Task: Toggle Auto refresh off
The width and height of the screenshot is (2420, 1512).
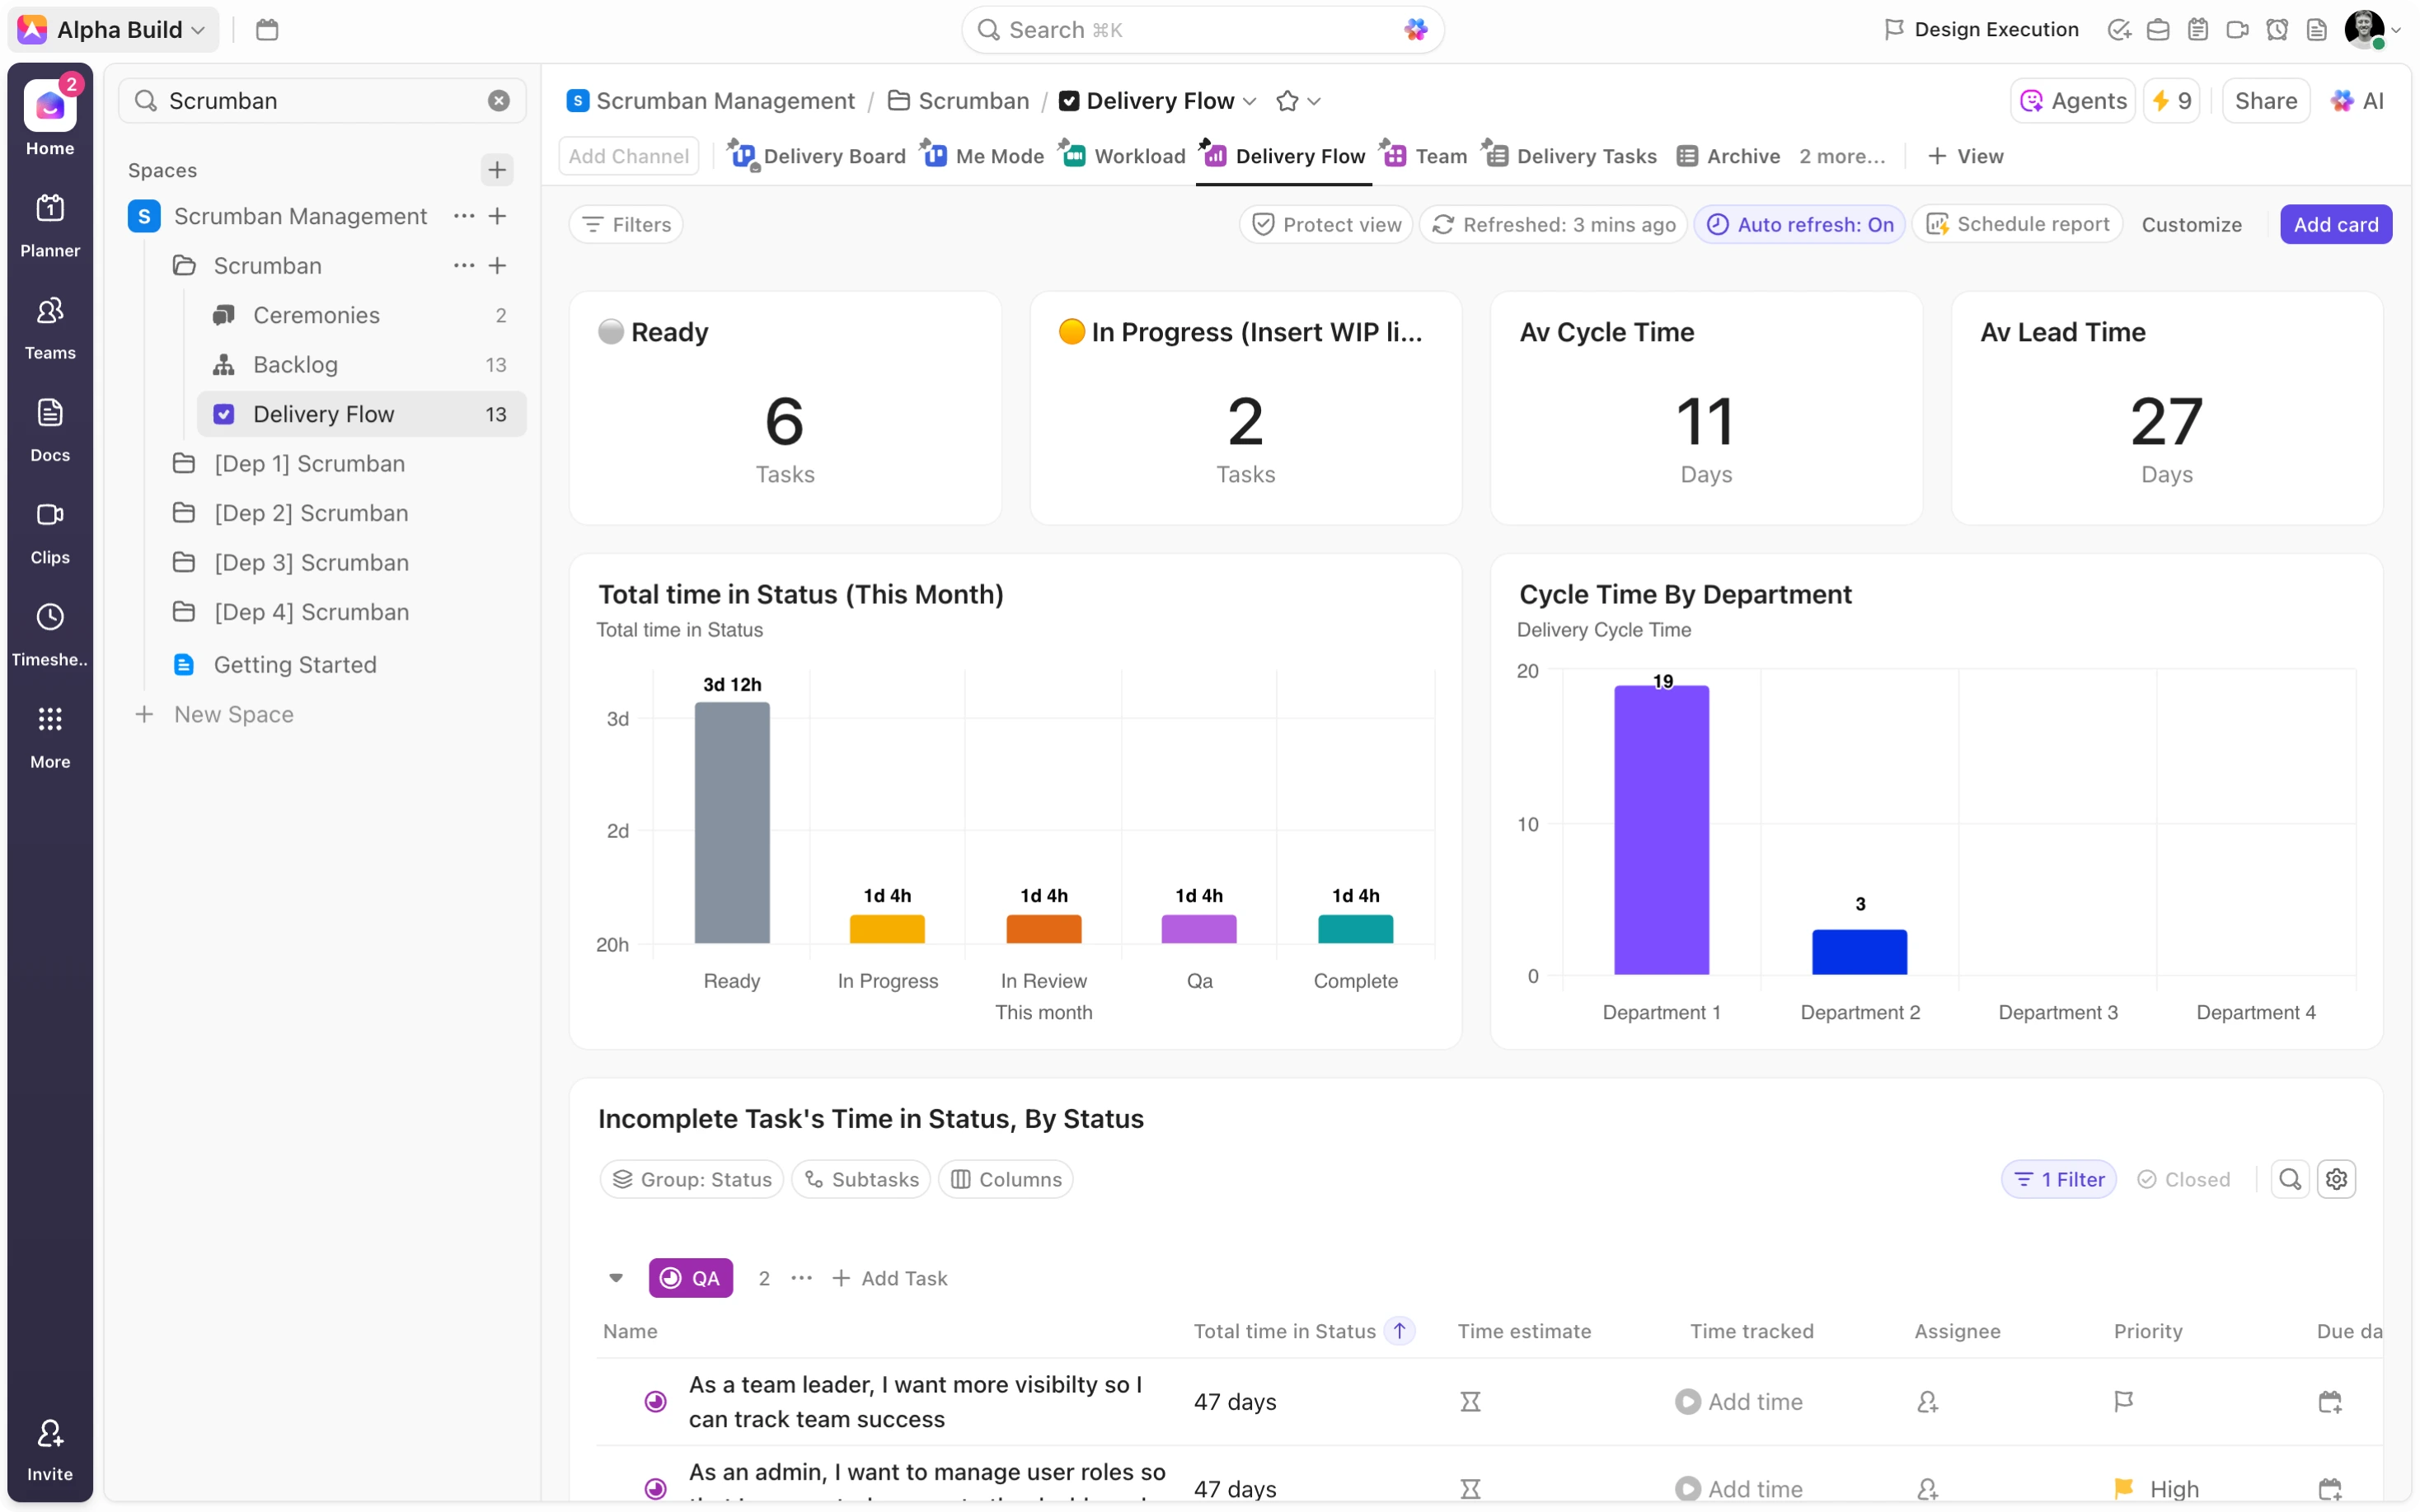Action: [x=1799, y=224]
